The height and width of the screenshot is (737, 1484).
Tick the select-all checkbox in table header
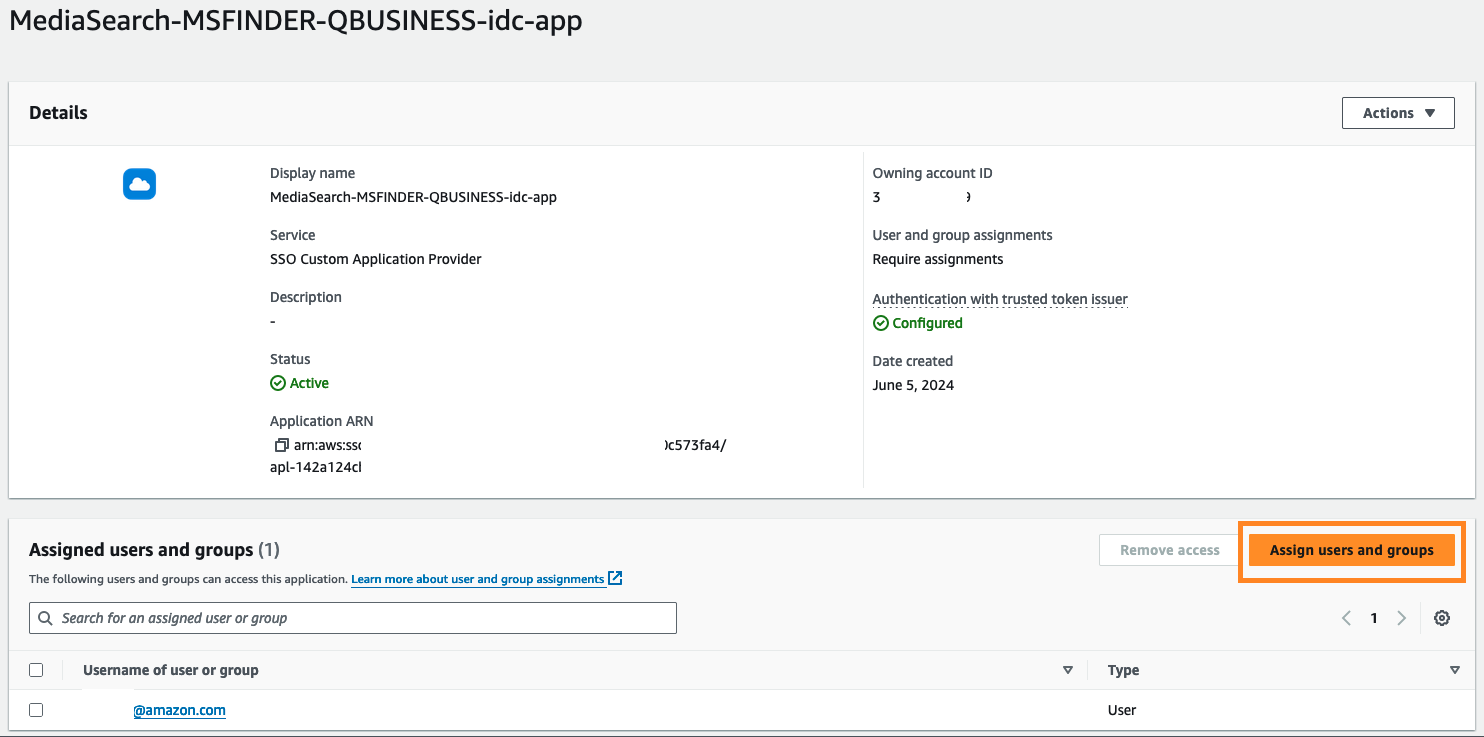36,670
